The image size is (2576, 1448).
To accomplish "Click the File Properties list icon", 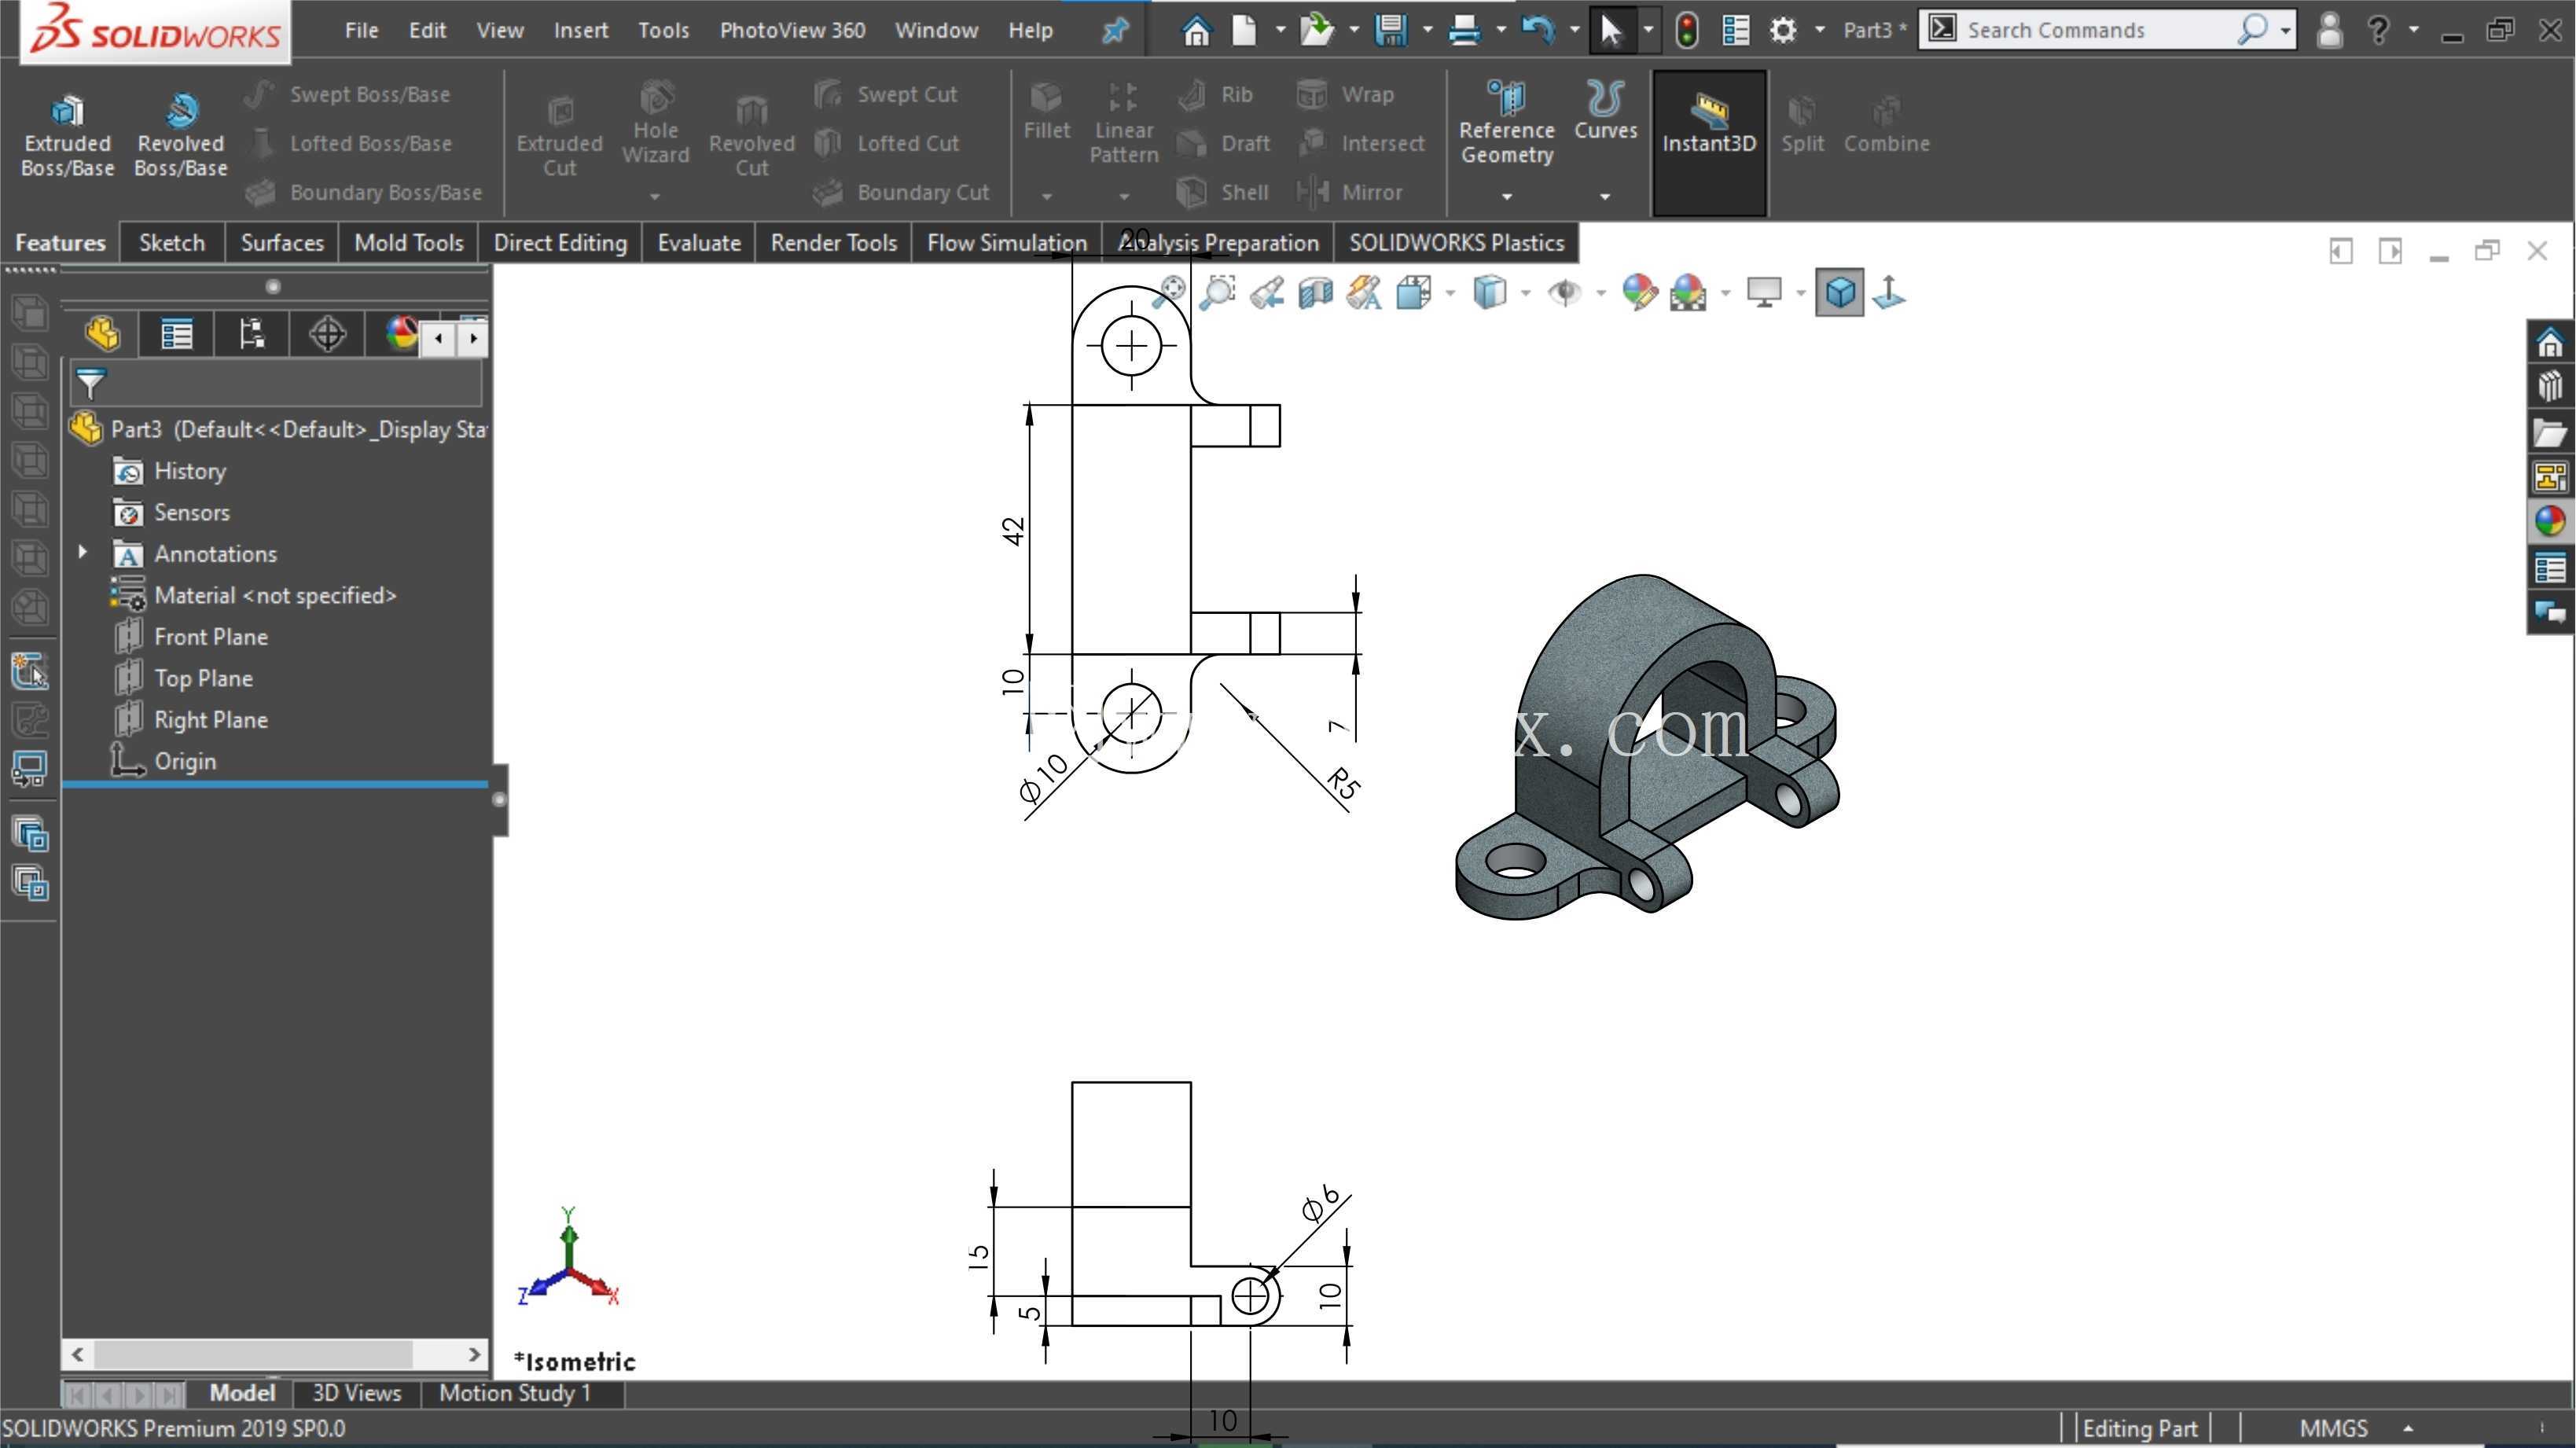I will tap(1735, 30).
